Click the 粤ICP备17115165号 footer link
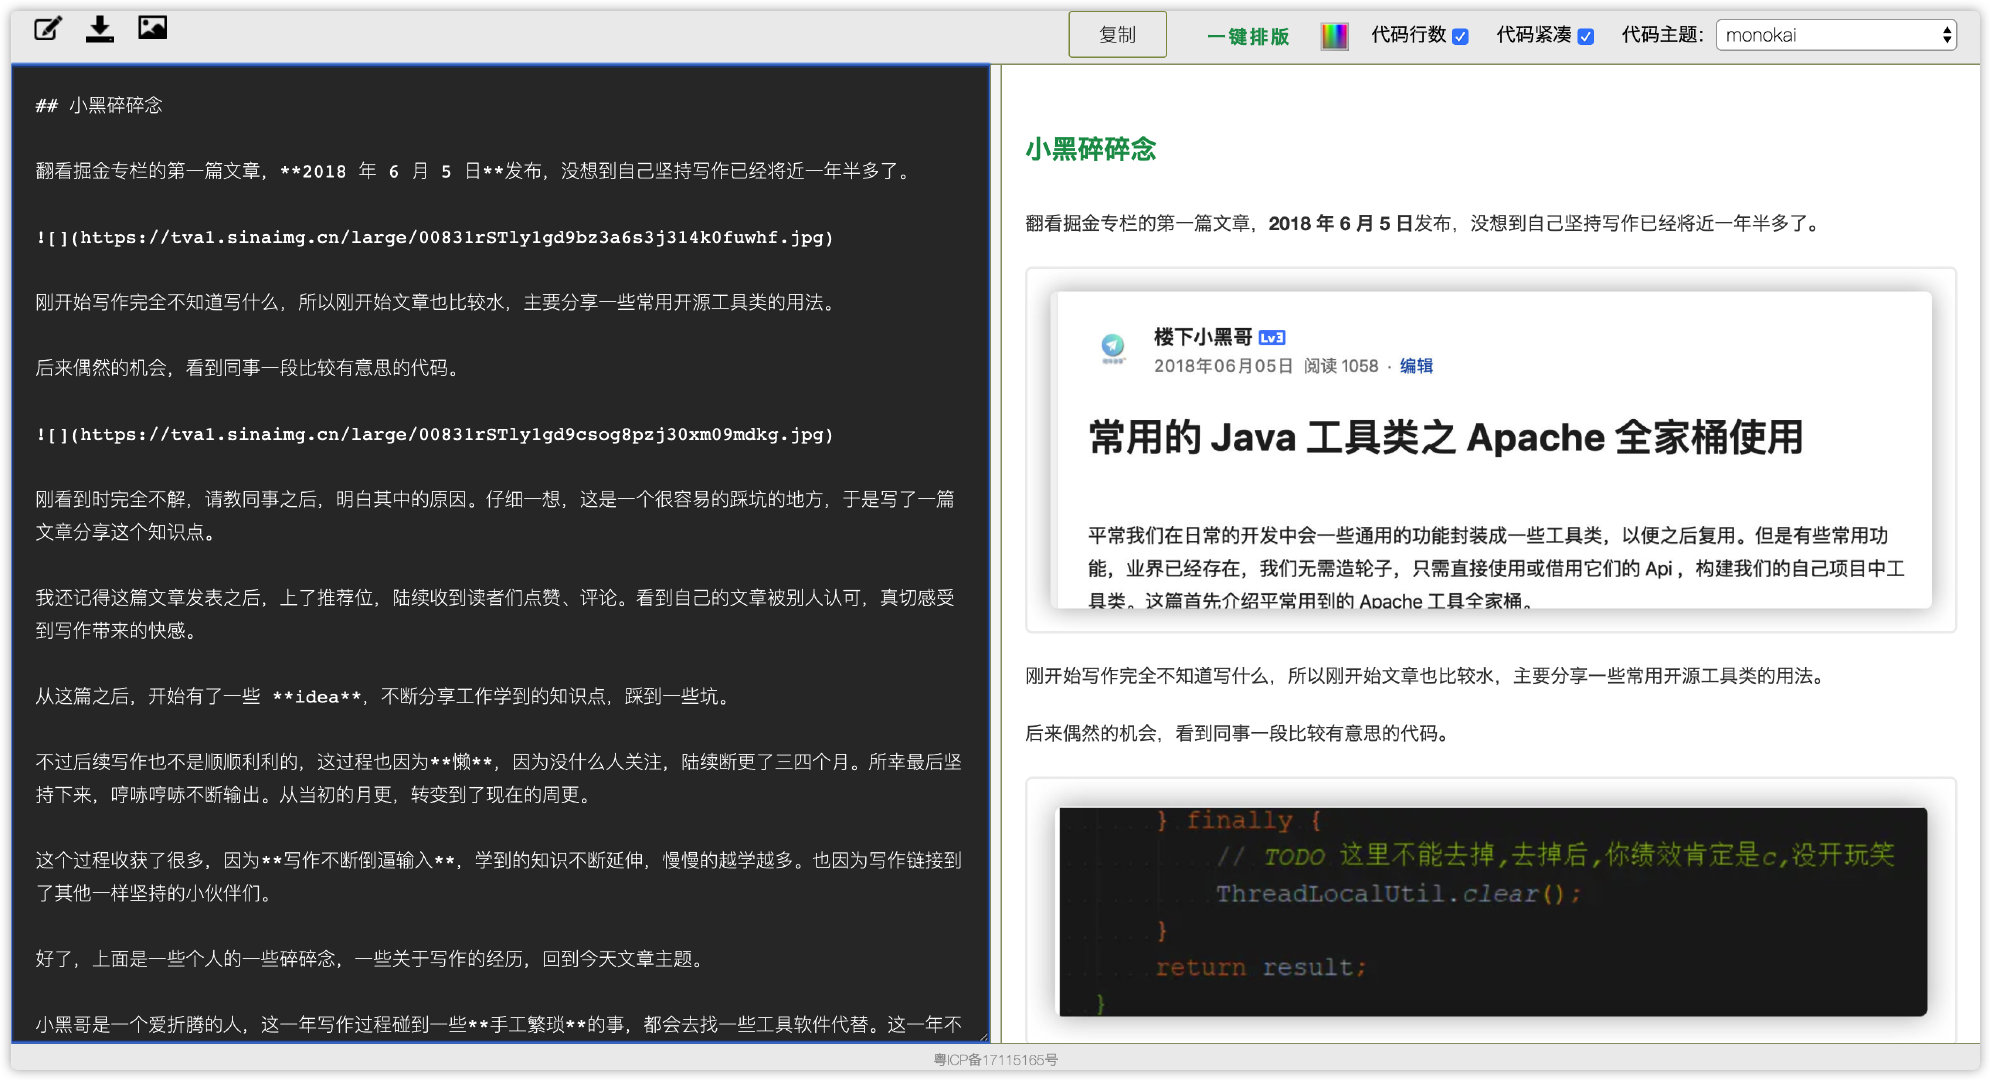Screen dimensions: 1990x1080 [995, 1060]
